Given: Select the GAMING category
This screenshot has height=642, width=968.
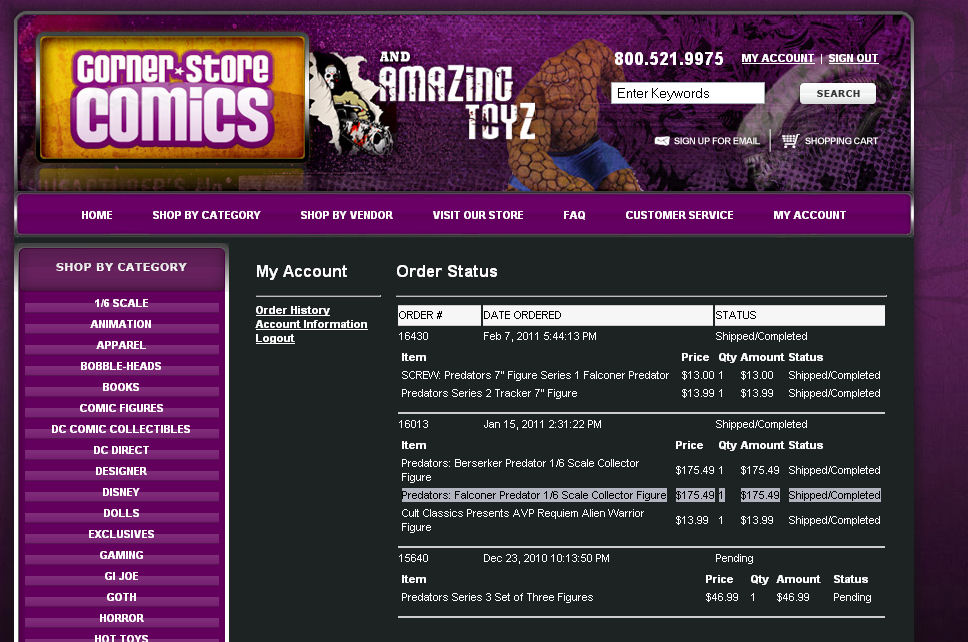Looking at the screenshot, I should [121, 555].
